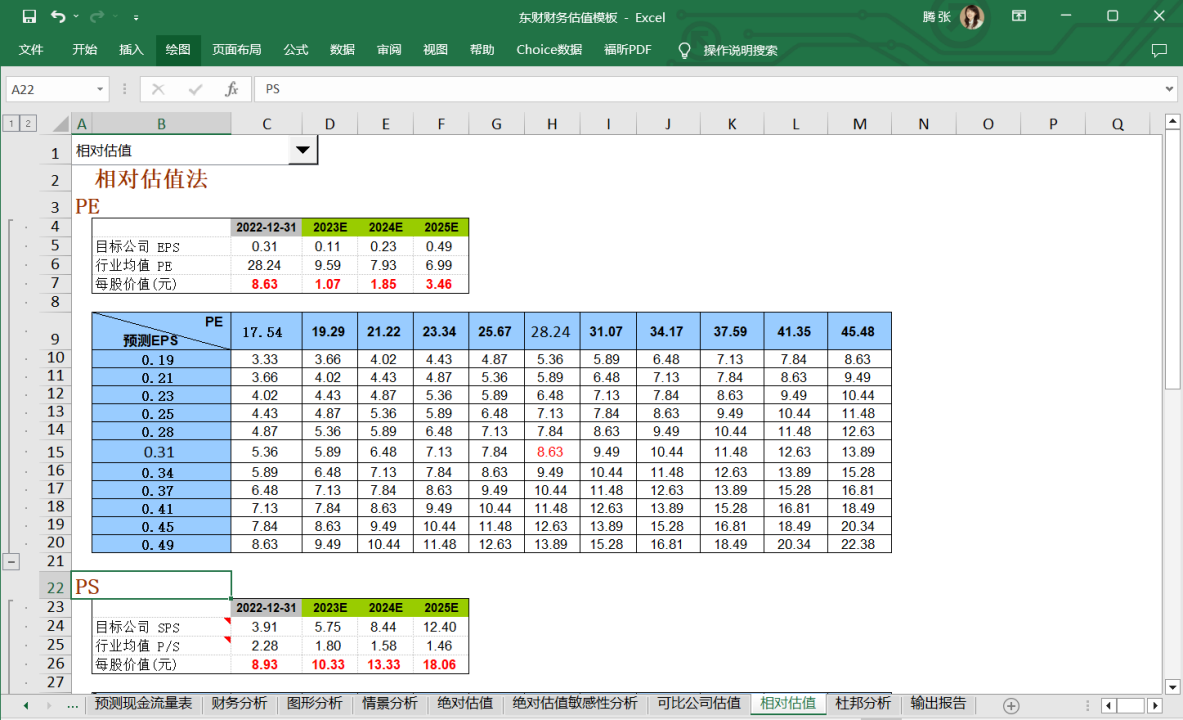
Task: Expand the Name Box dropdown arrow
Action: point(100,89)
